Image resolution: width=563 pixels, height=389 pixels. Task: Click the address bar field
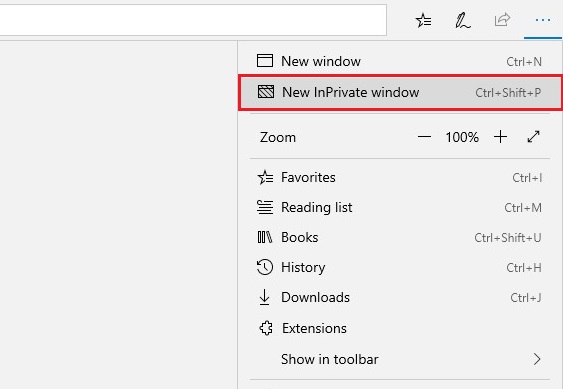click(x=193, y=20)
